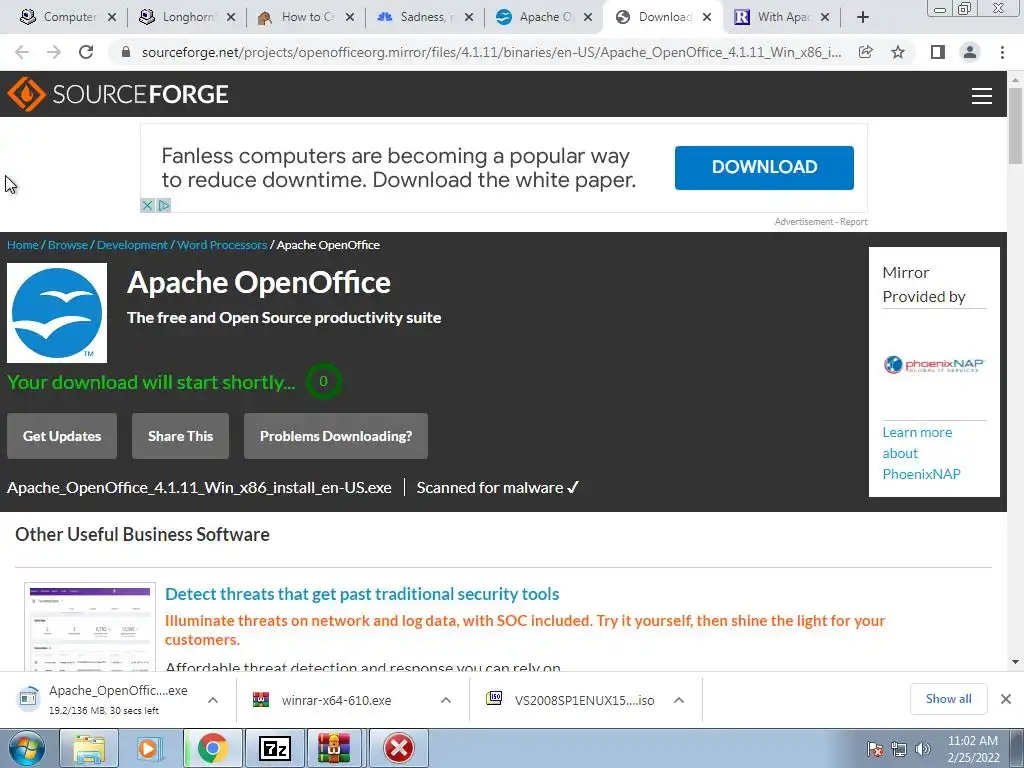Click the download countdown circle

323,381
